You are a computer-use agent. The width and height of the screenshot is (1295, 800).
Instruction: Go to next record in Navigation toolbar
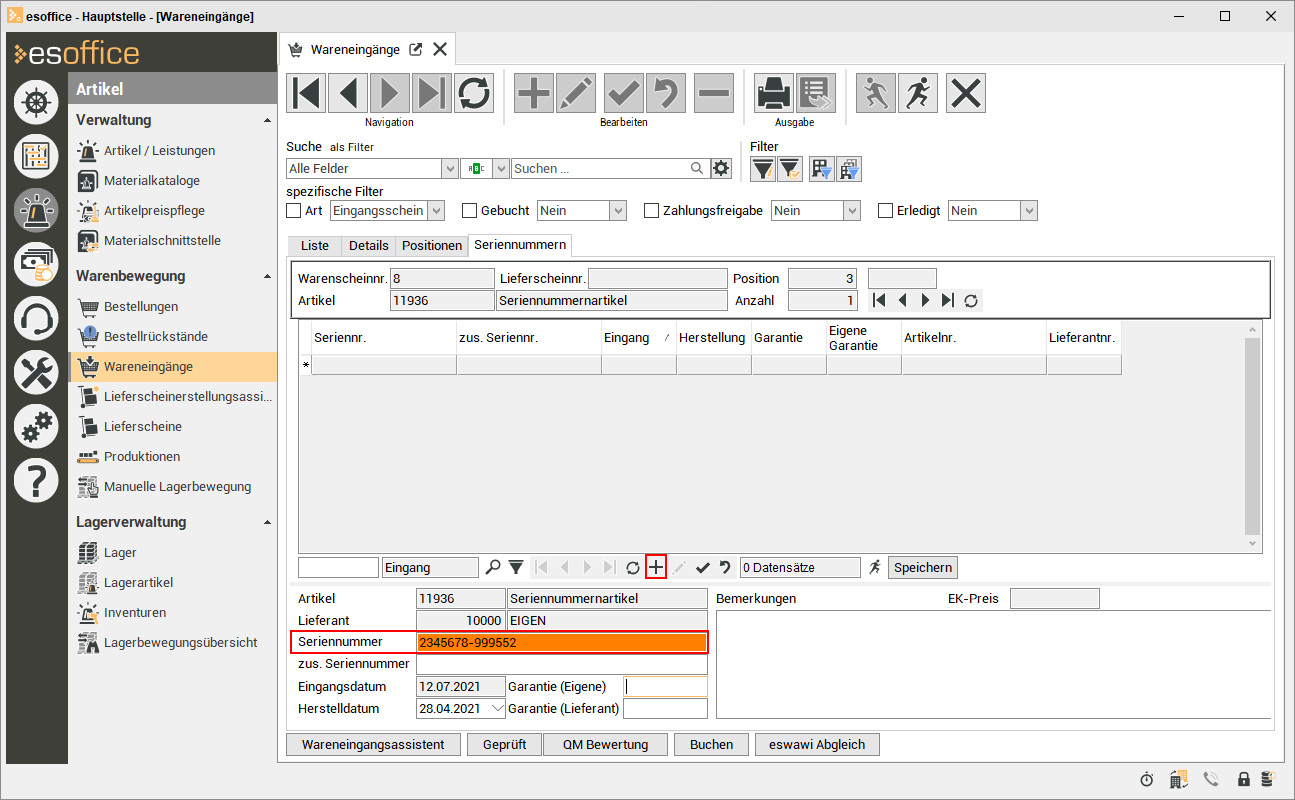click(x=390, y=93)
